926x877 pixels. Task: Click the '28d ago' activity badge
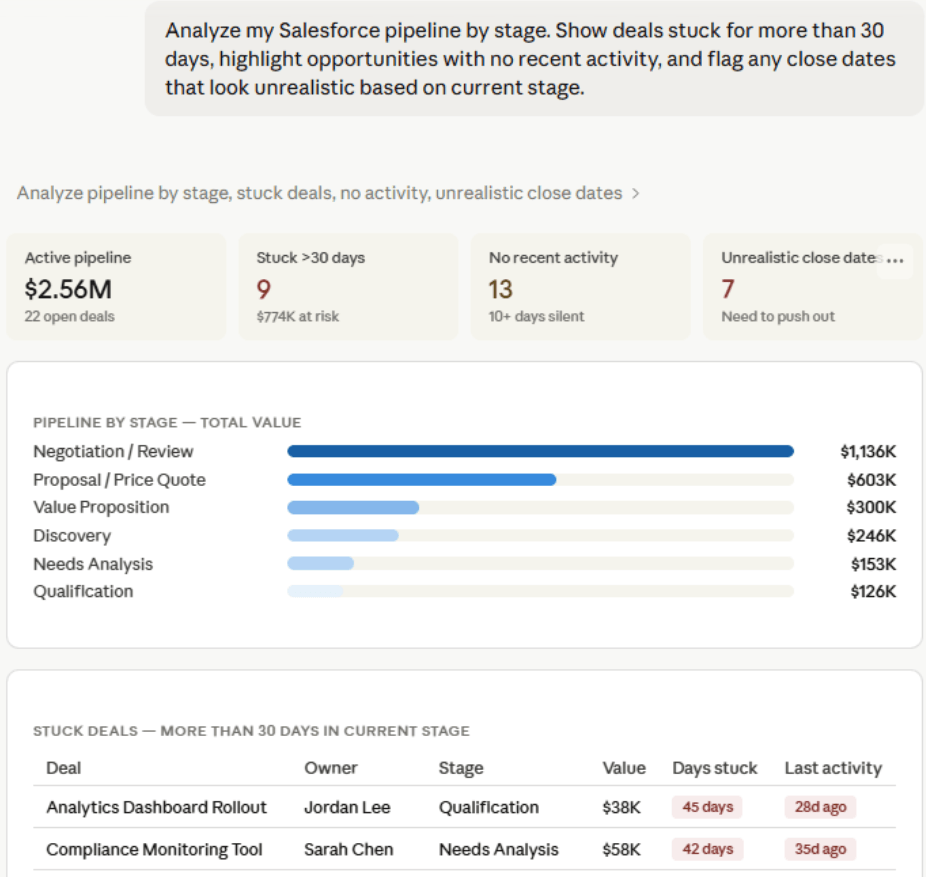point(820,807)
